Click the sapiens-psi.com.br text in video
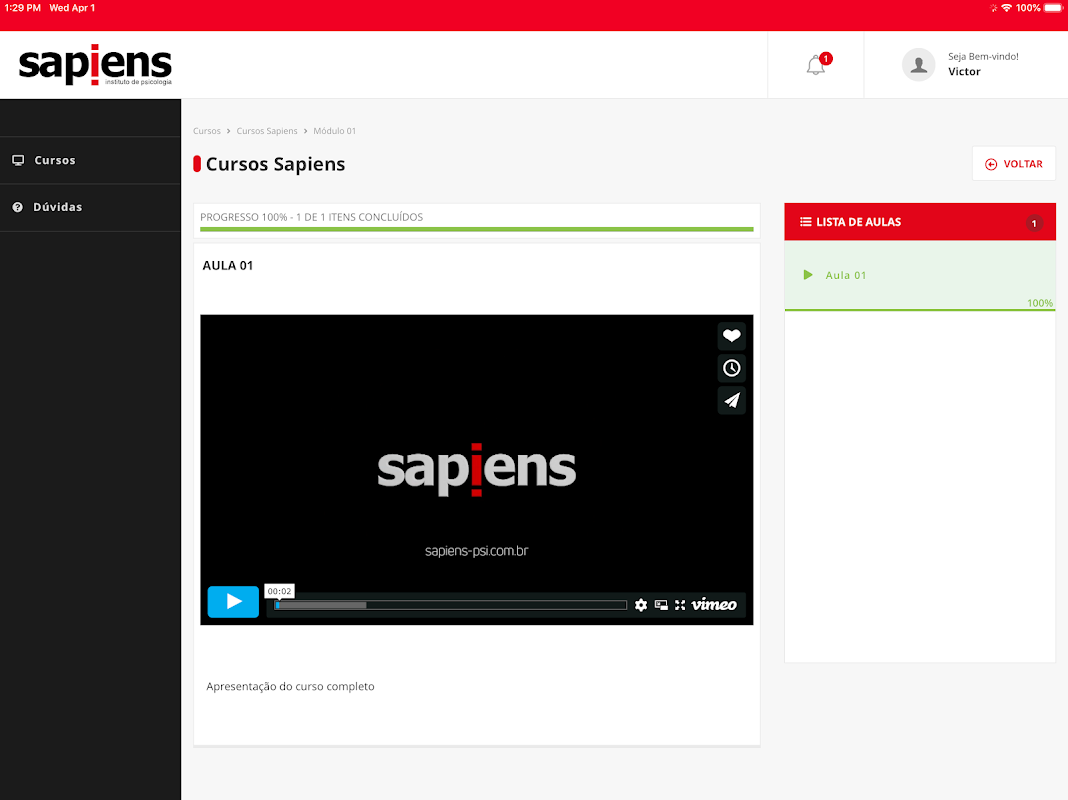Image resolution: width=1068 pixels, height=800 pixels. click(477, 551)
